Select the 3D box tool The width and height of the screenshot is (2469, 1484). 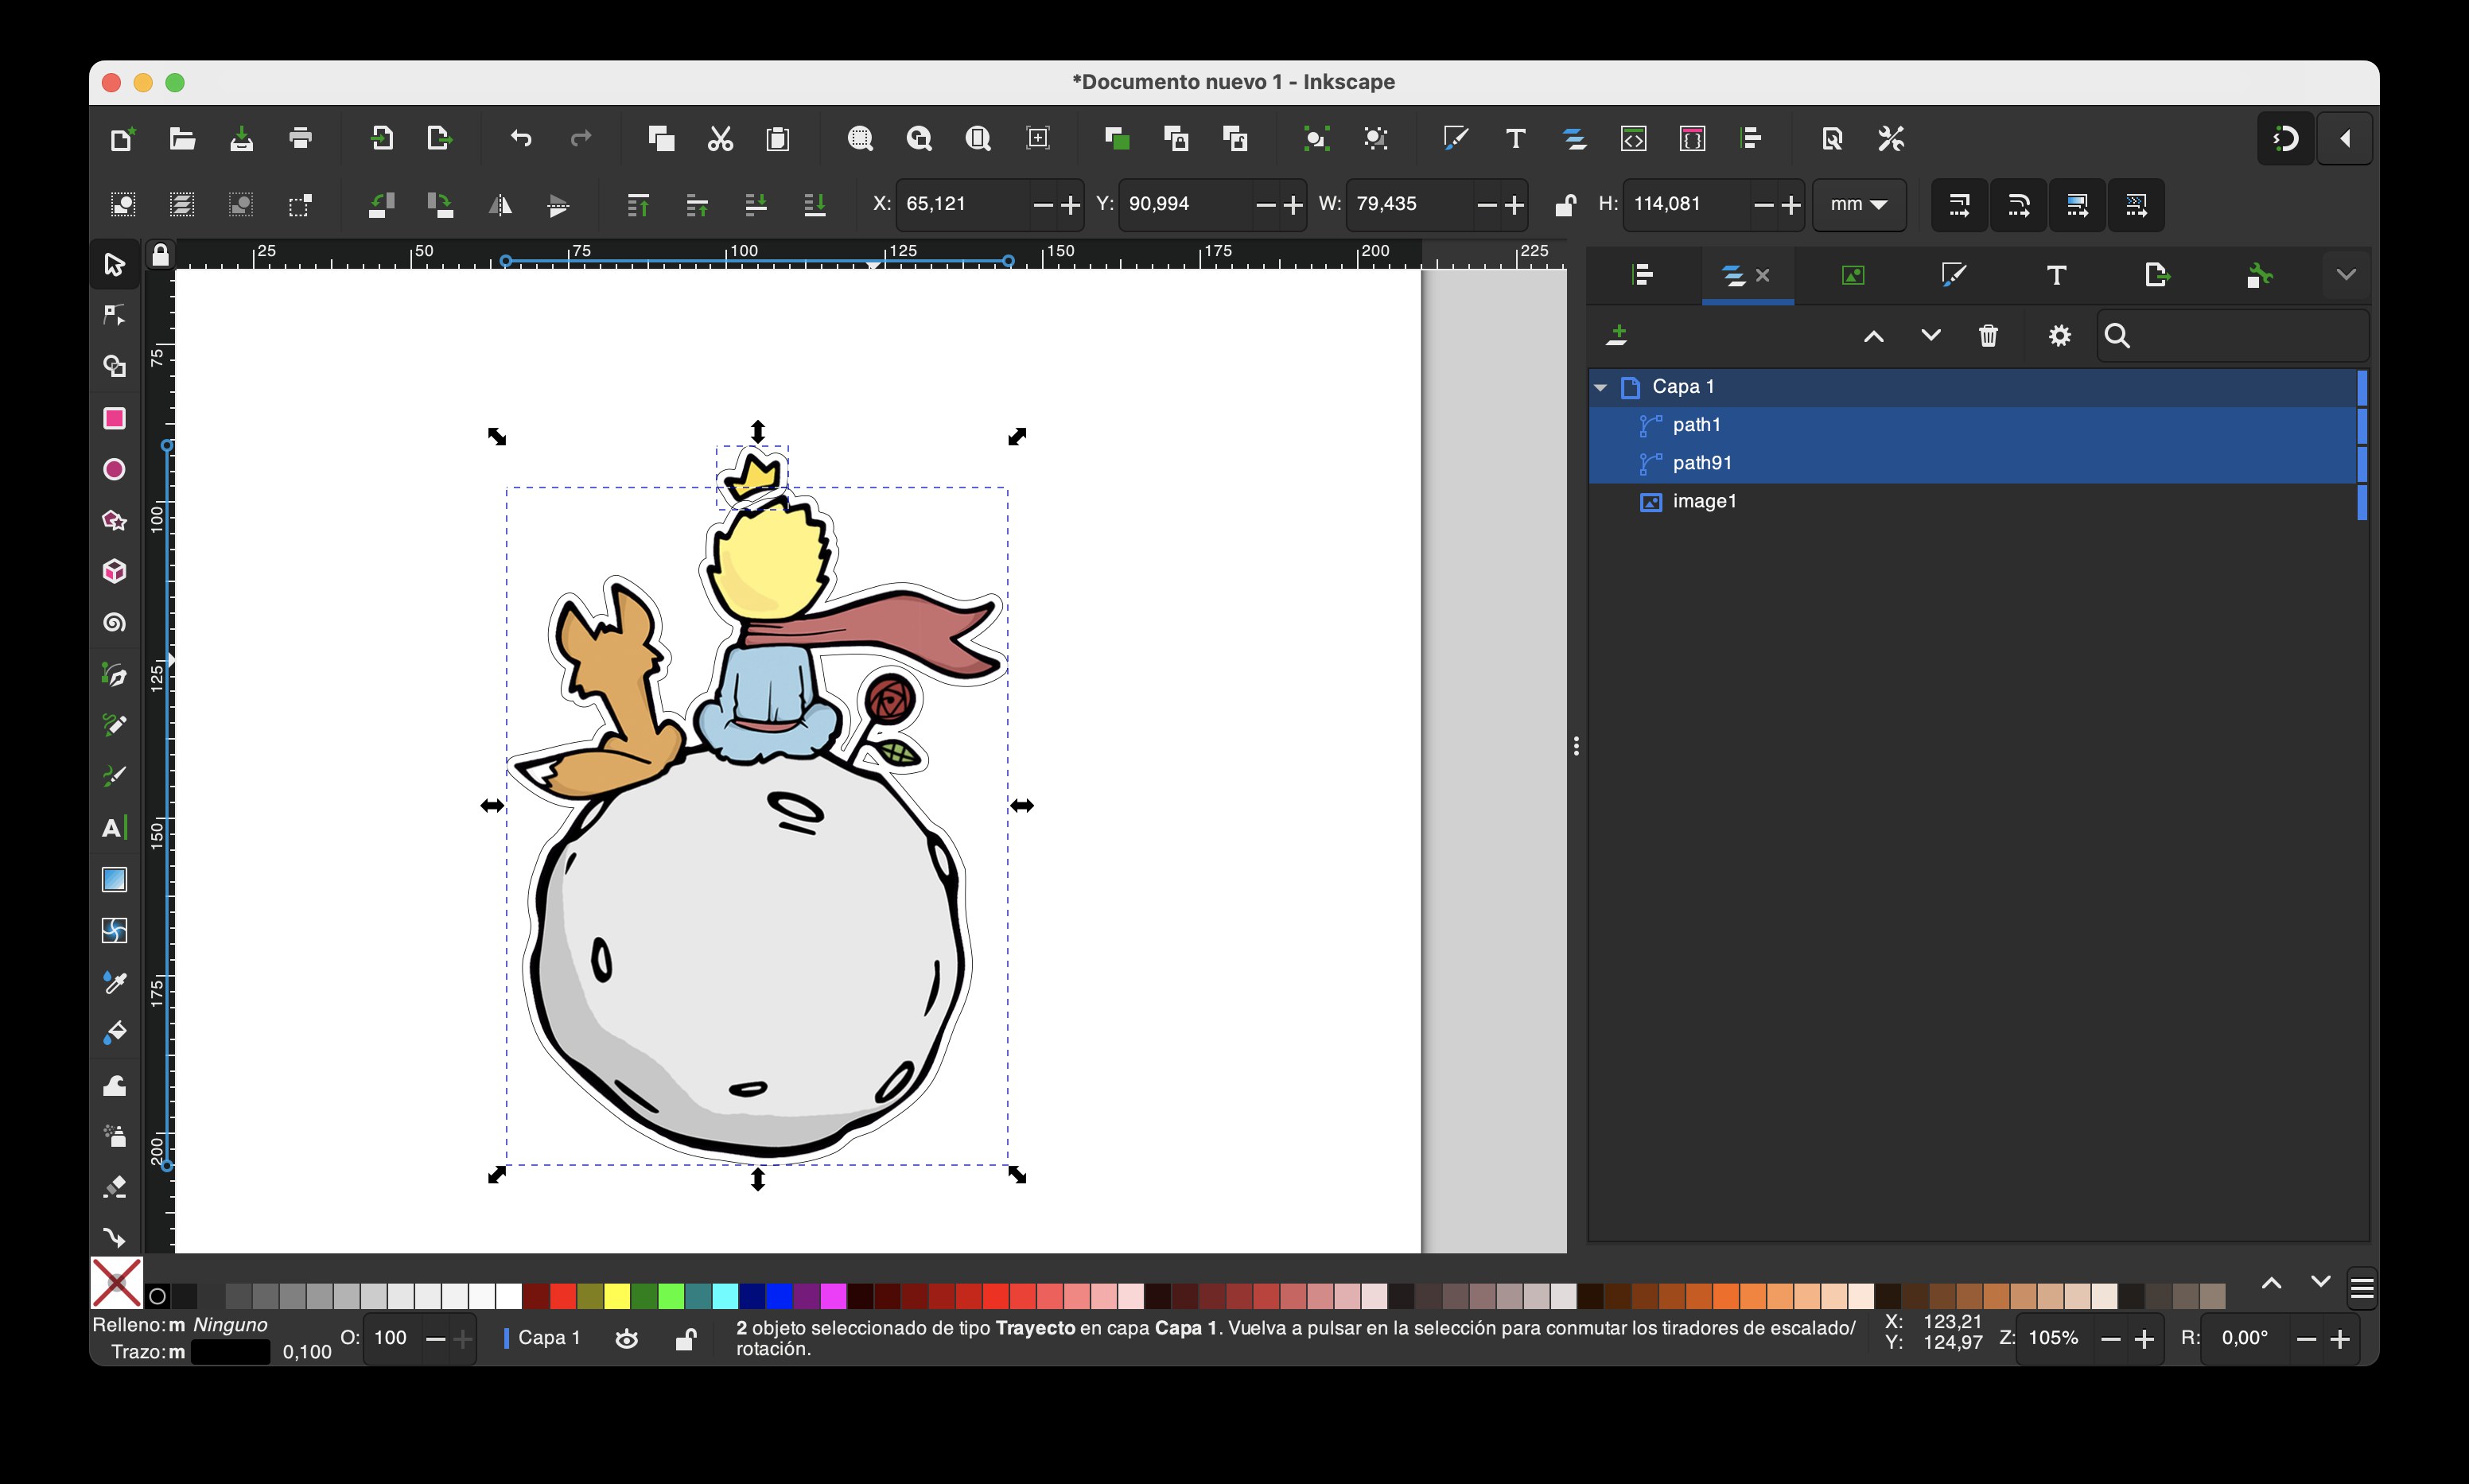pyautogui.click(x=114, y=571)
